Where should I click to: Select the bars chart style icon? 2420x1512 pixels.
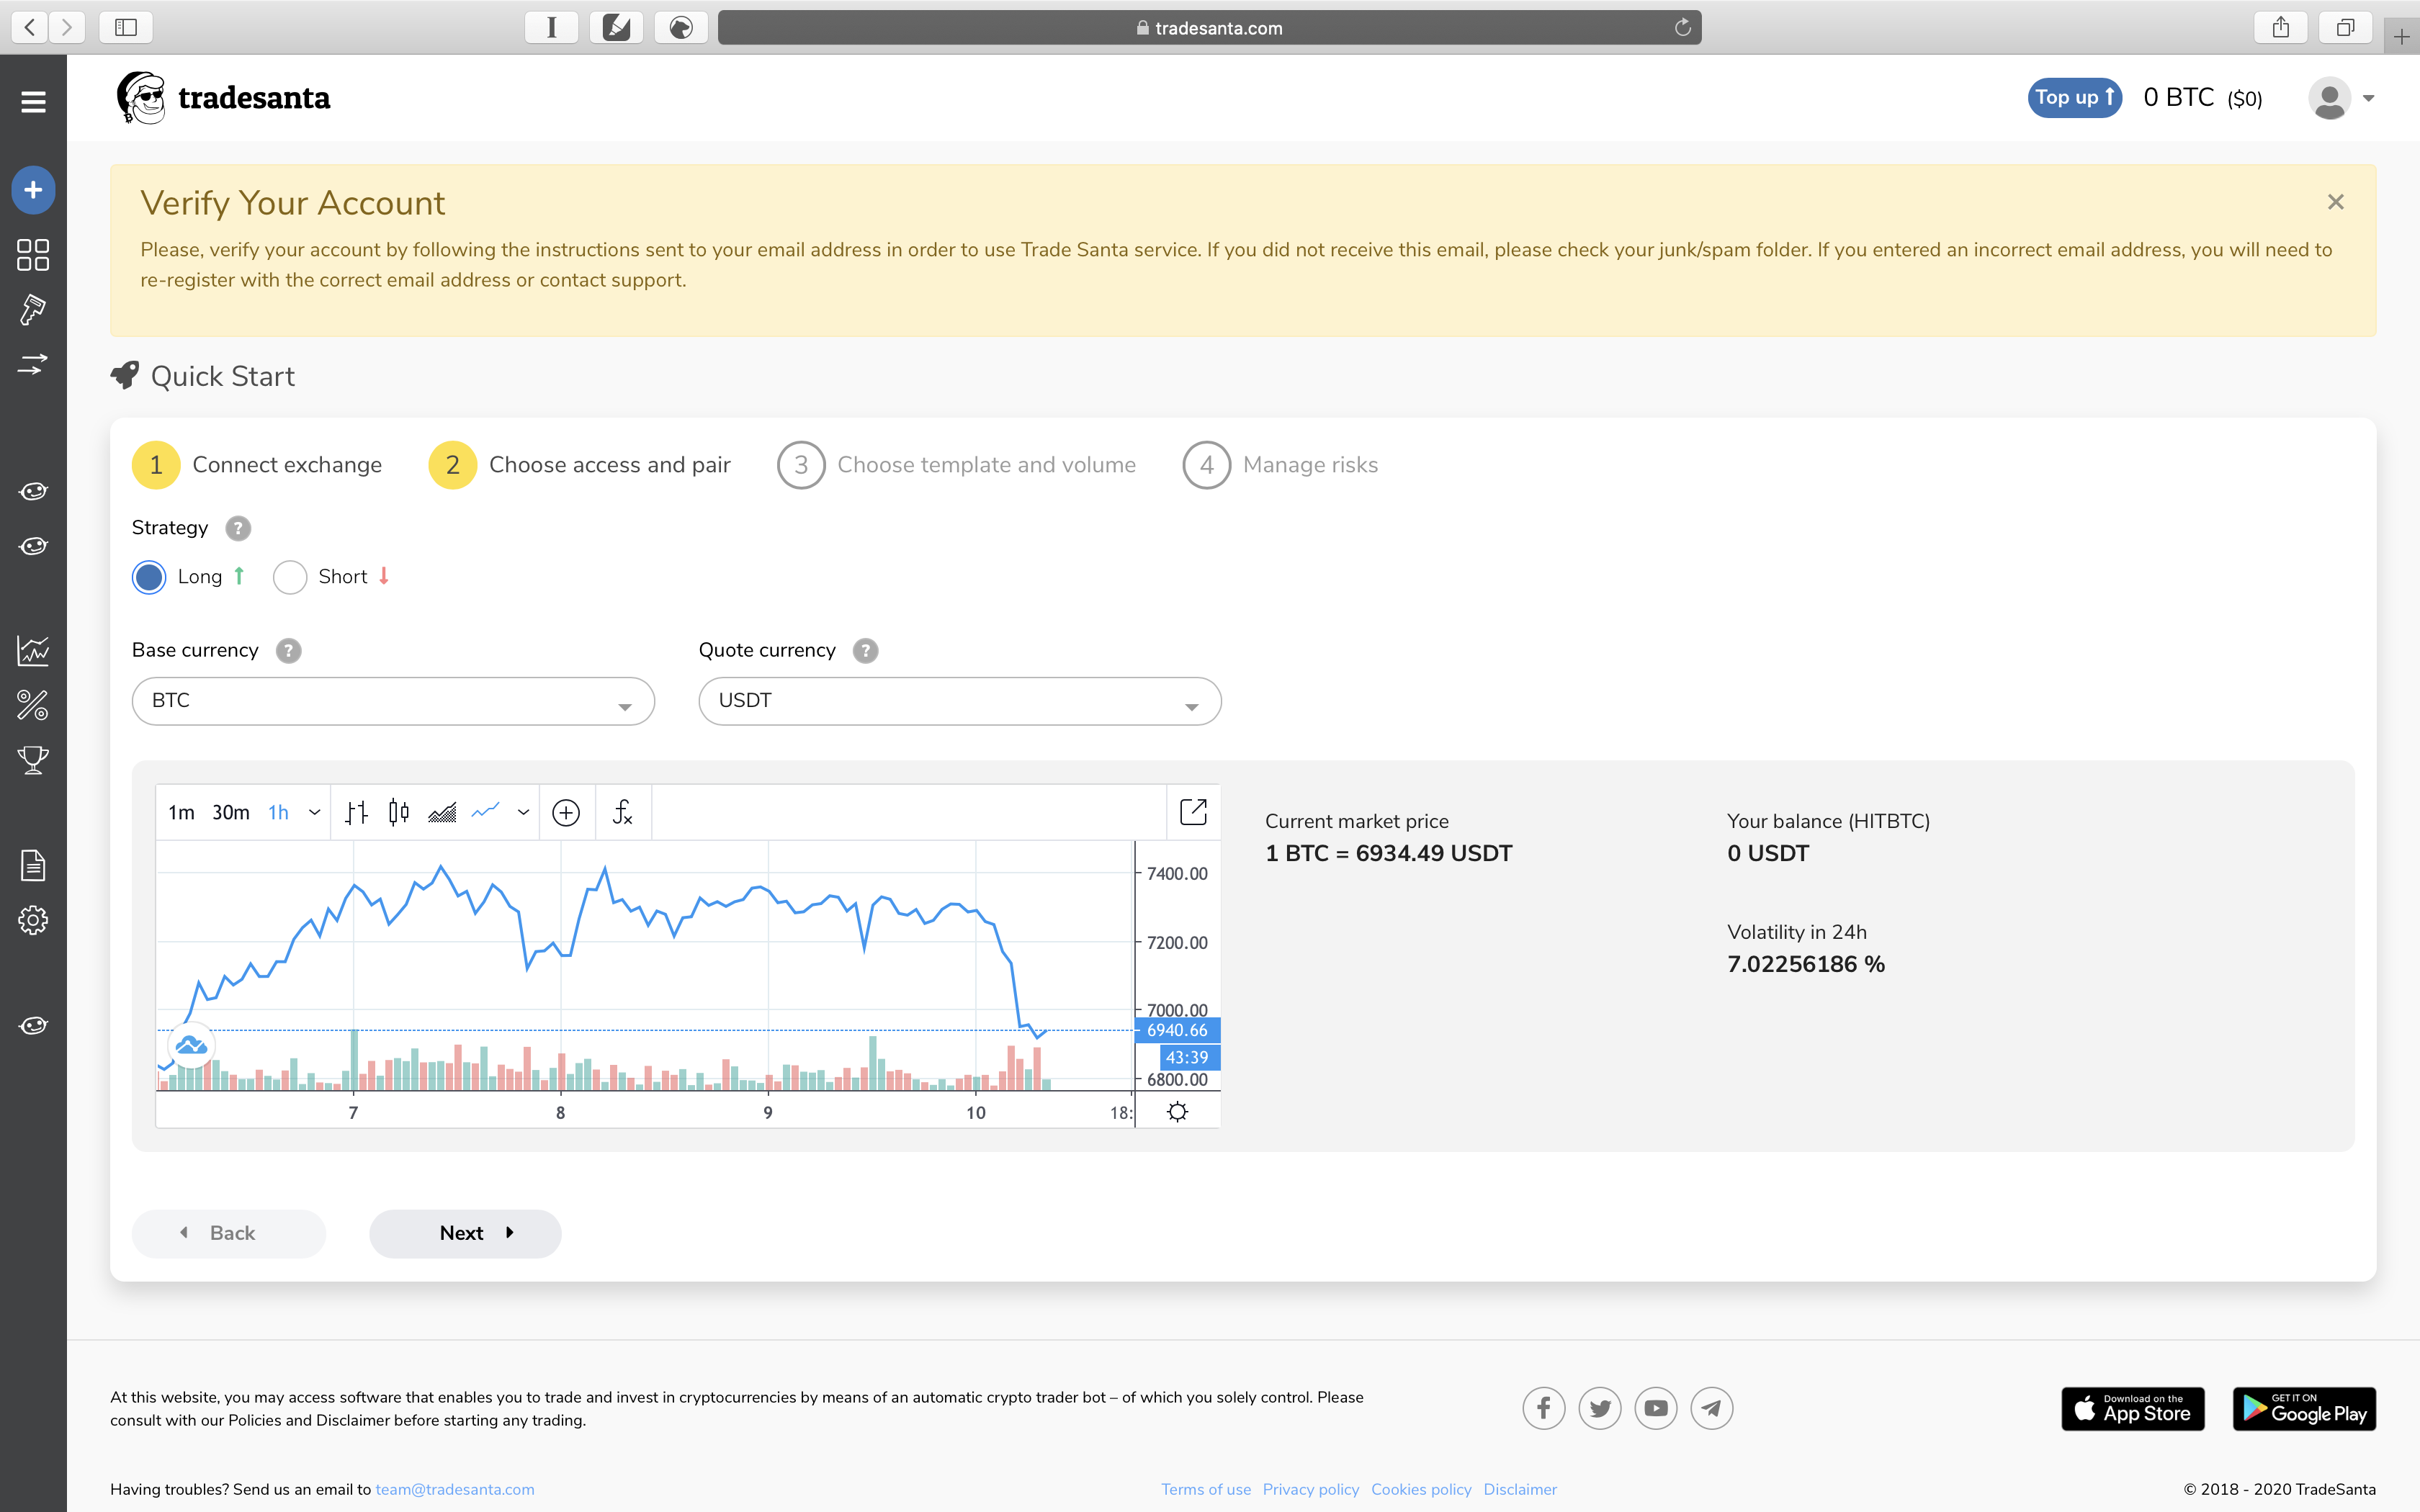(357, 812)
